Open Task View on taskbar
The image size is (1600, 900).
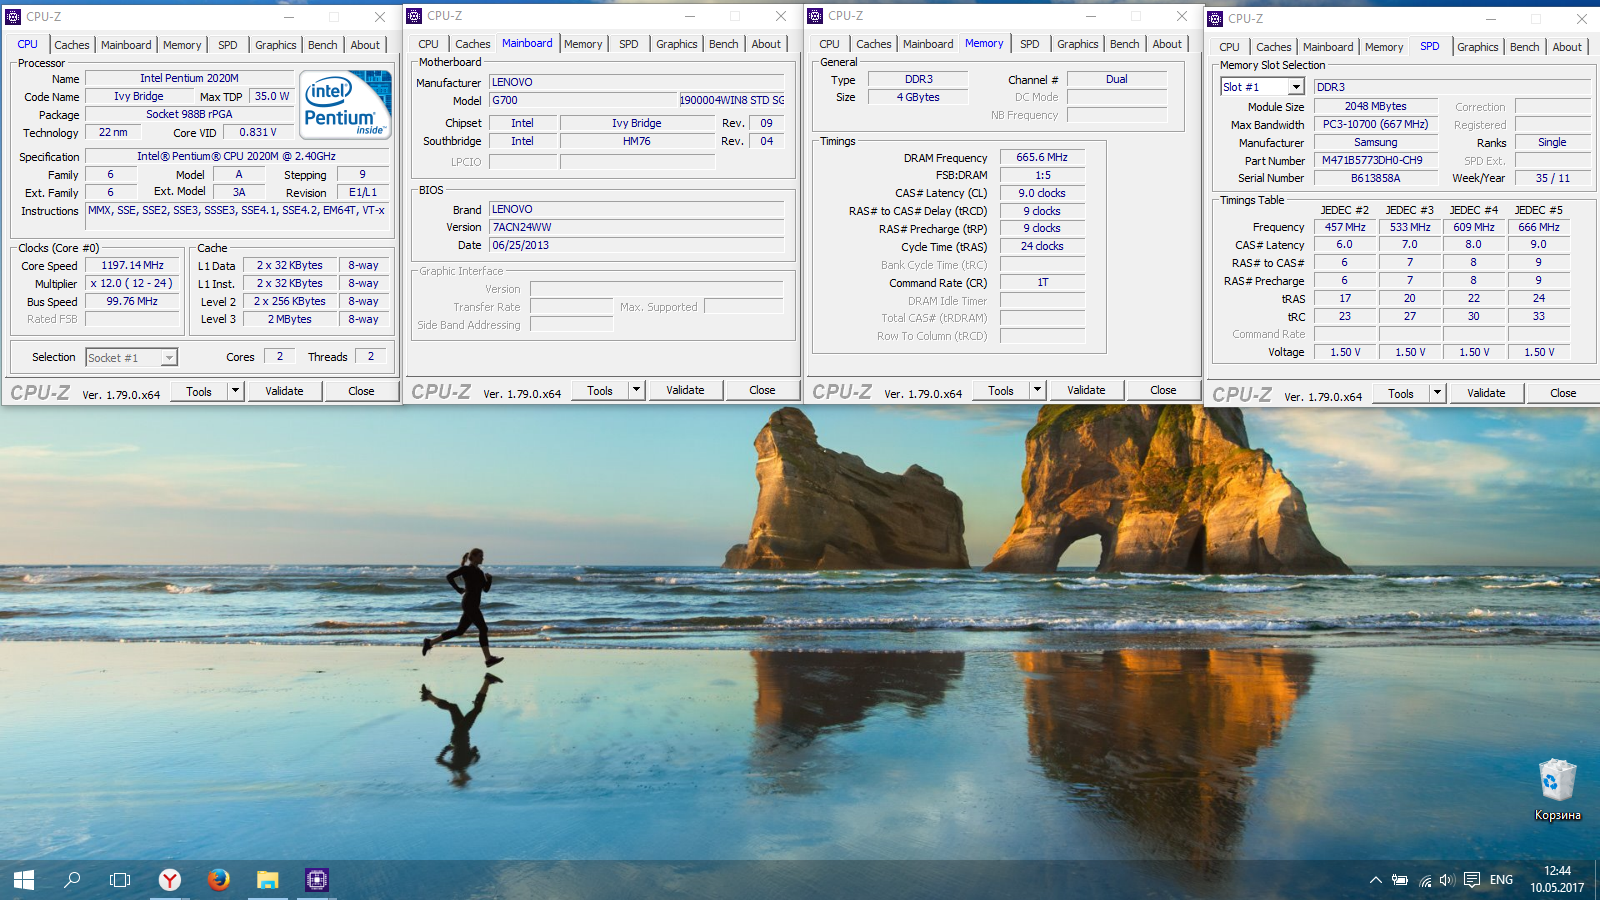tap(120, 880)
